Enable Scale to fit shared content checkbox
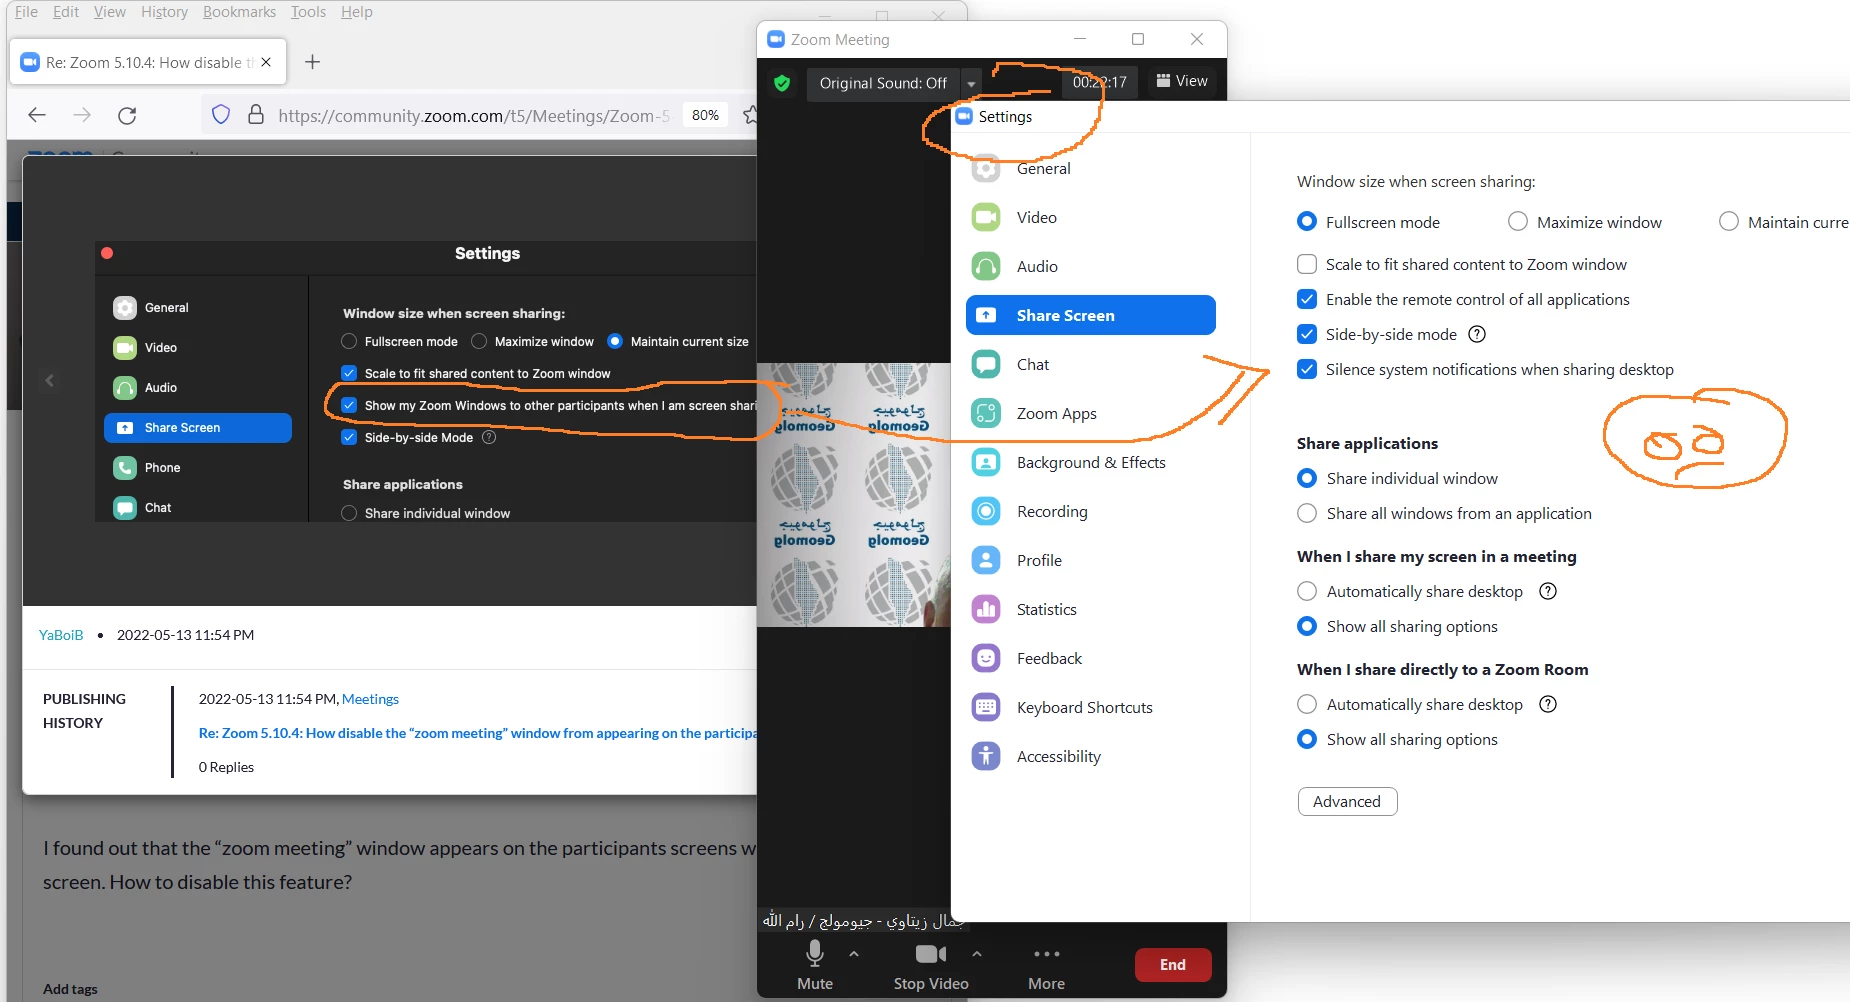 click(1307, 264)
